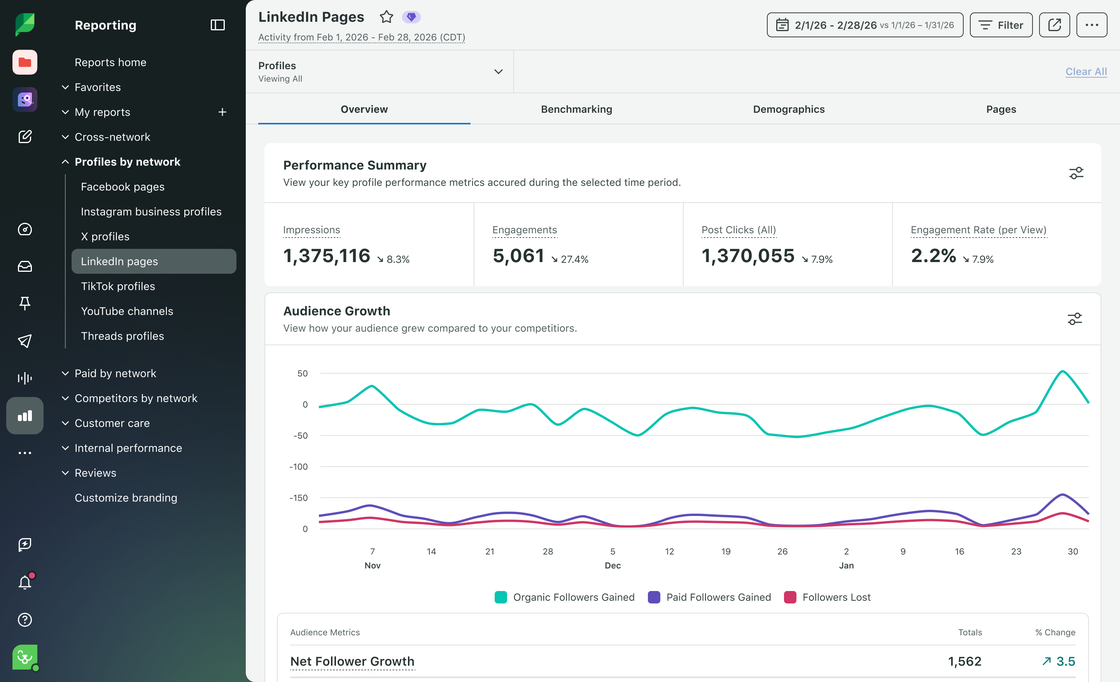Open the top-right ellipsis options menu

(x=1091, y=25)
